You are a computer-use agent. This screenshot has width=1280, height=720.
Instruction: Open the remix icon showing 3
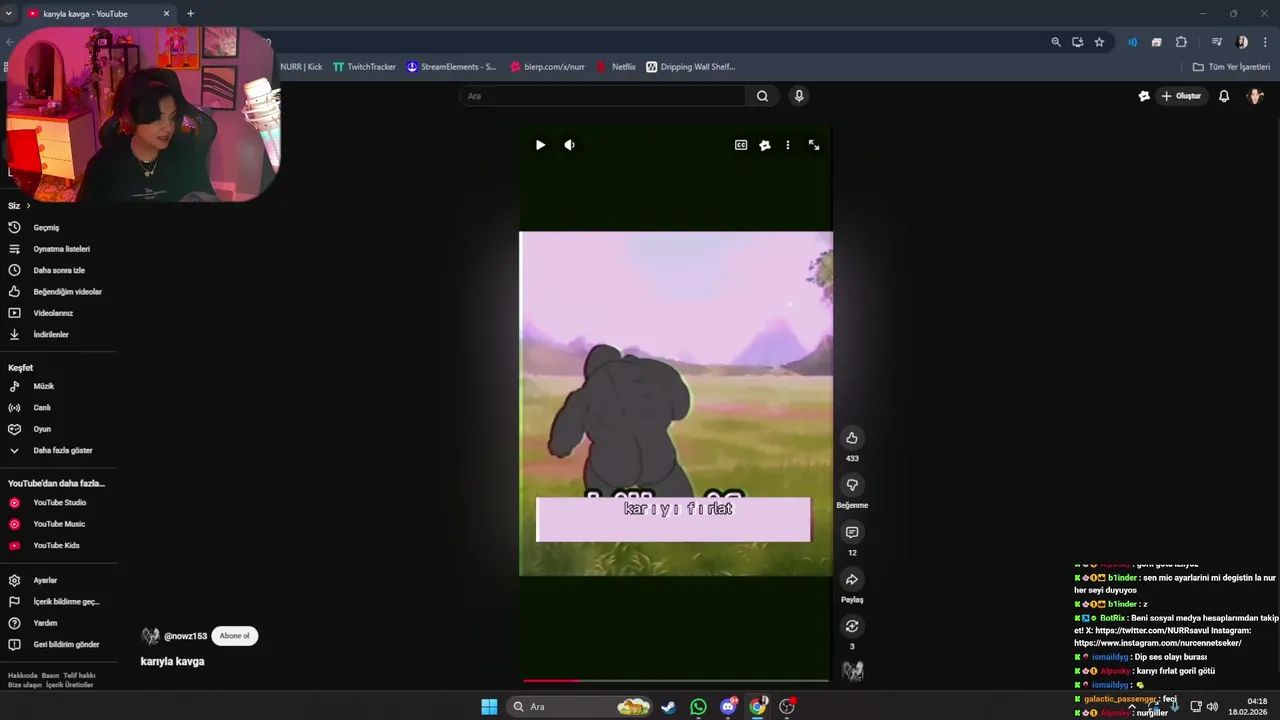(852, 626)
